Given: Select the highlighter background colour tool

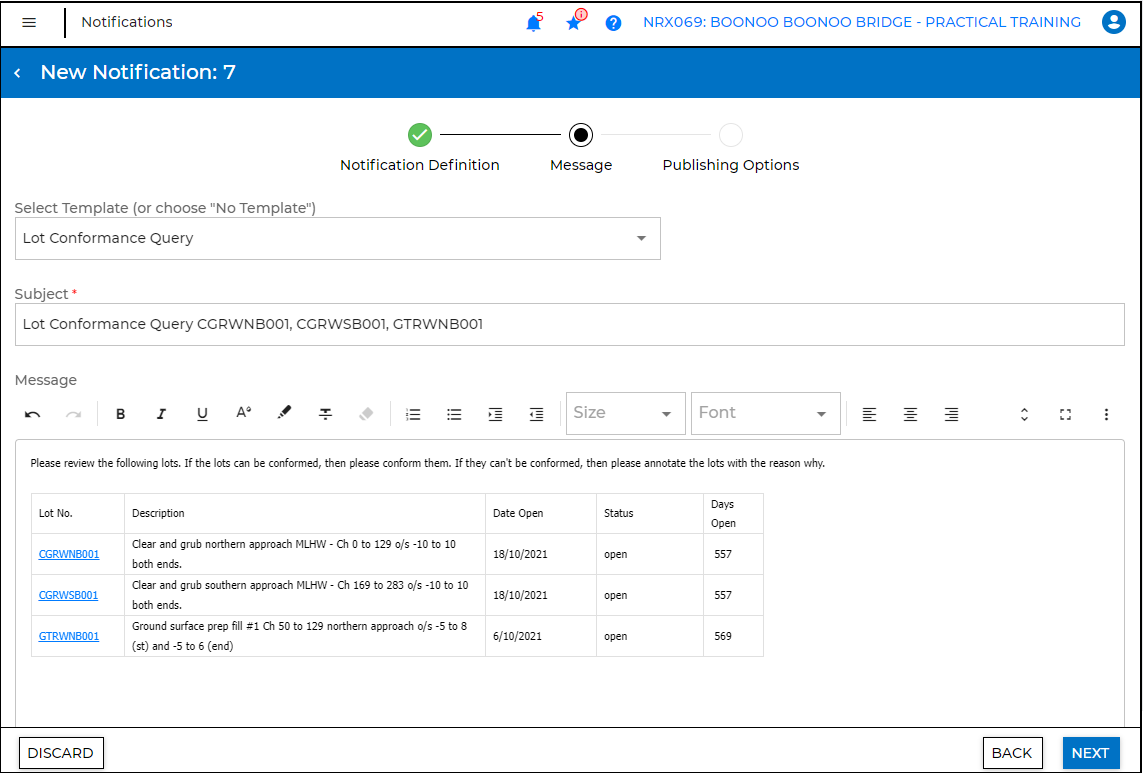Looking at the screenshot, I should (284, 413).
